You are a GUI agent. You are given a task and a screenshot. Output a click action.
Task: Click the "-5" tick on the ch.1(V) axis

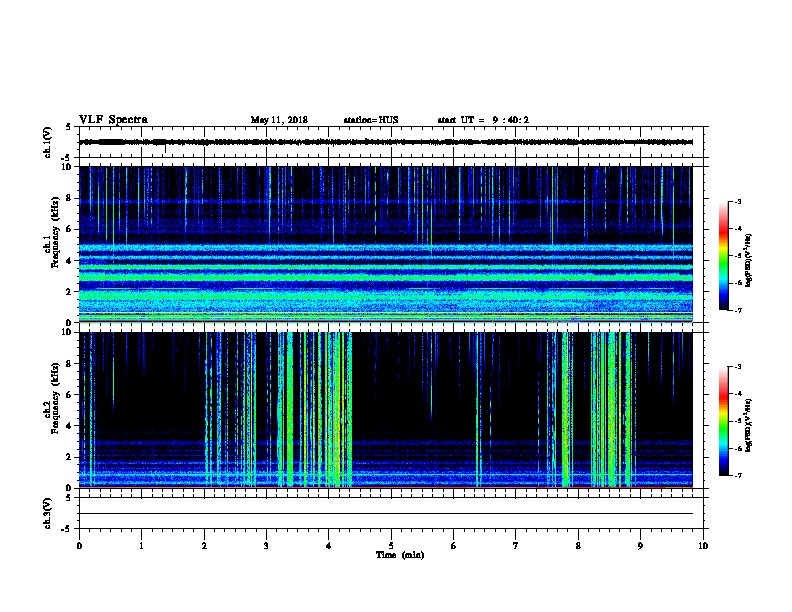[x=67, y=158]
